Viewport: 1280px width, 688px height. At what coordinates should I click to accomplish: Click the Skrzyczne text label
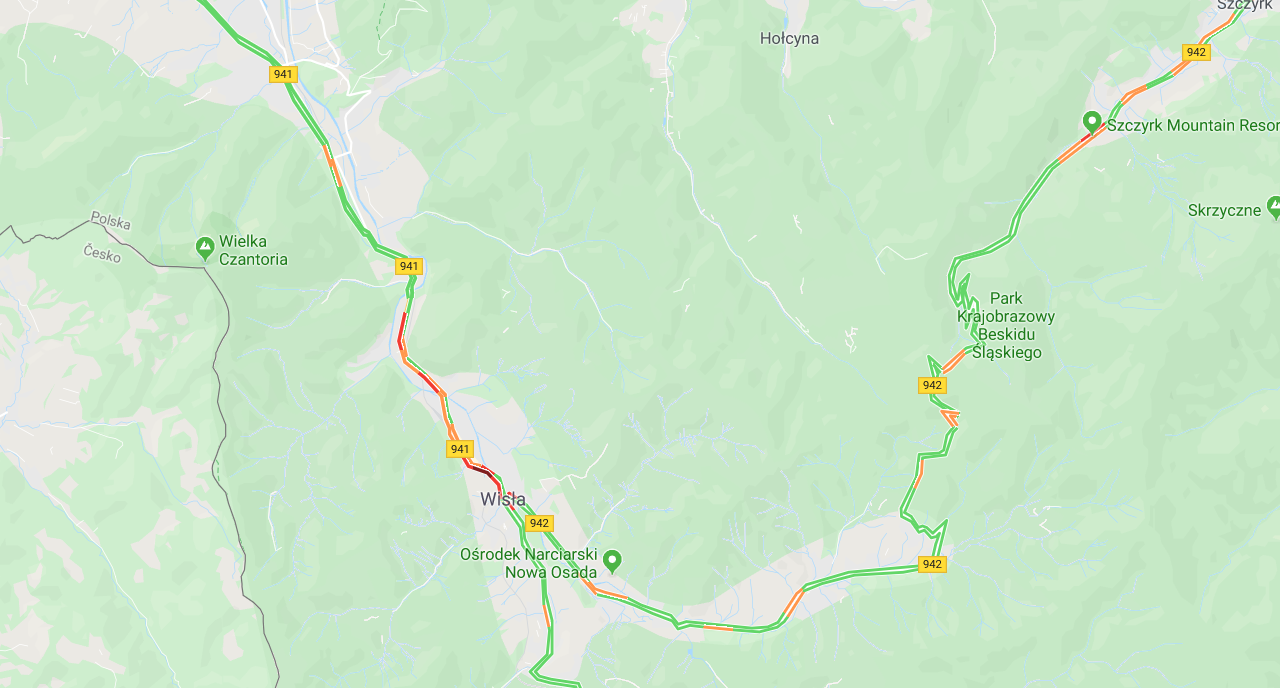[x=1224, y=210]
